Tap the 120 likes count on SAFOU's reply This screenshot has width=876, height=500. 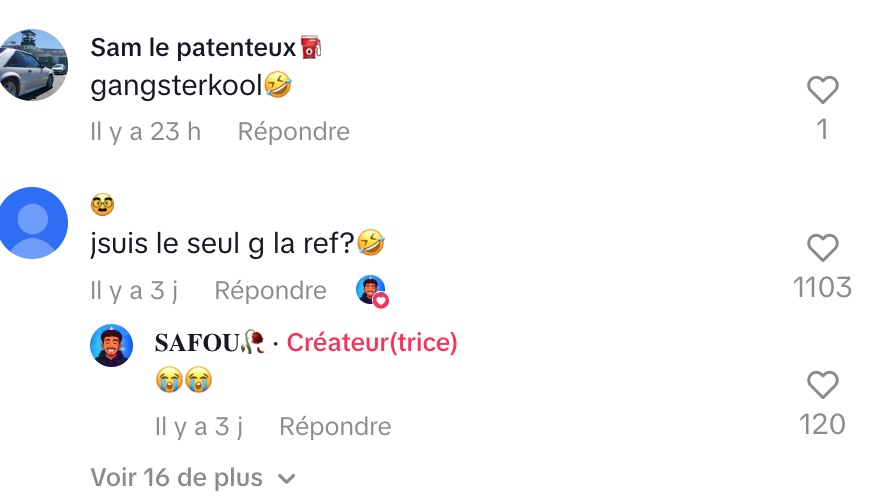pos(822,425)
